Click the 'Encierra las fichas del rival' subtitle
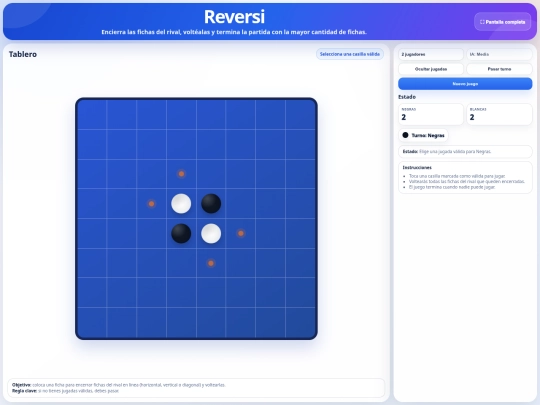Viewport: 540px width, 405px height. click(234, 32)
